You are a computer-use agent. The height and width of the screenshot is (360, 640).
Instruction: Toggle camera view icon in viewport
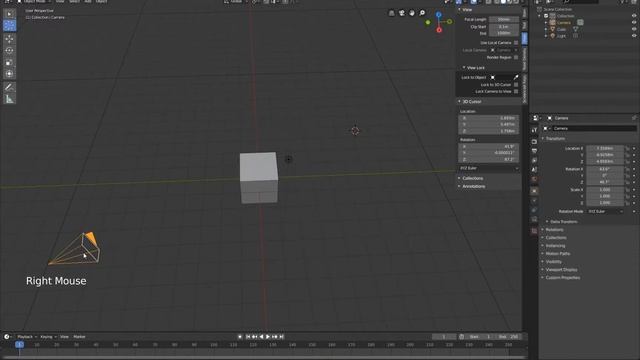[402, 13]
